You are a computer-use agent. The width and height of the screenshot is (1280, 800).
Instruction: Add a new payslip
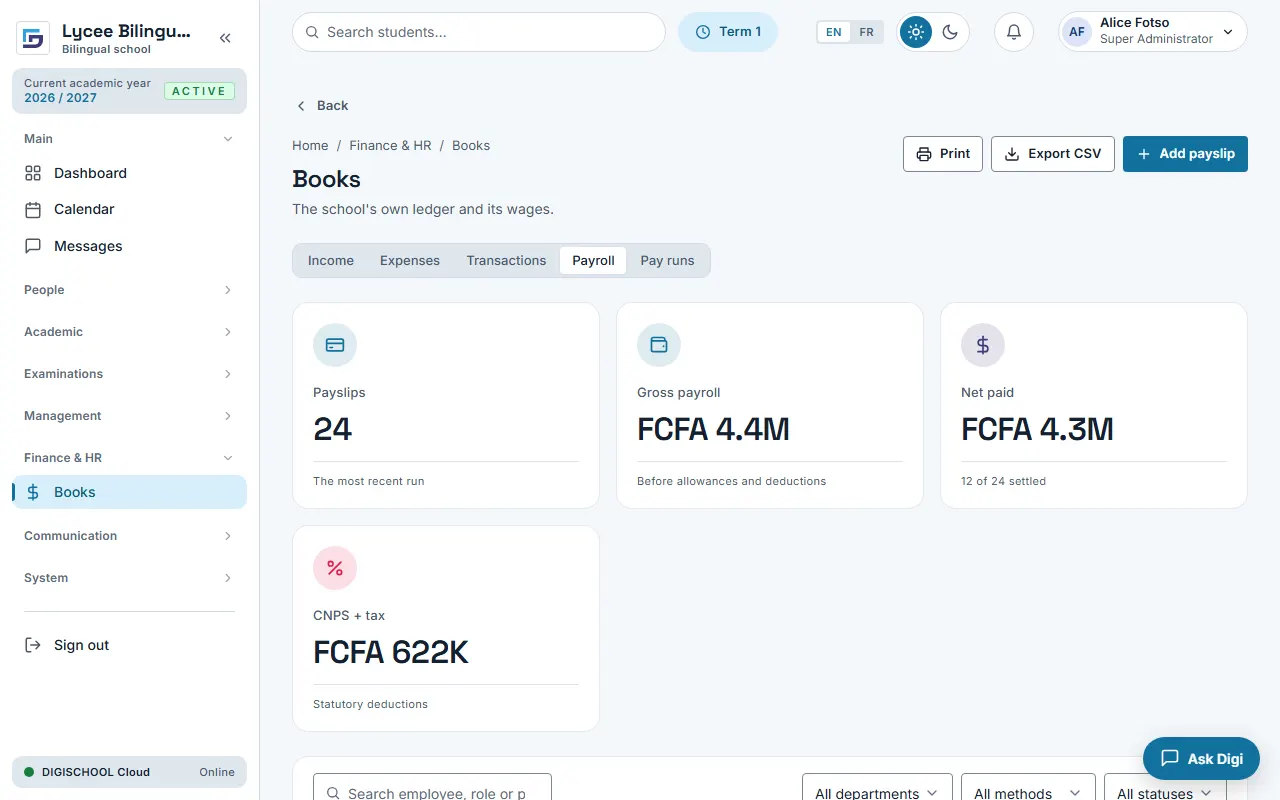(1185, 154)
